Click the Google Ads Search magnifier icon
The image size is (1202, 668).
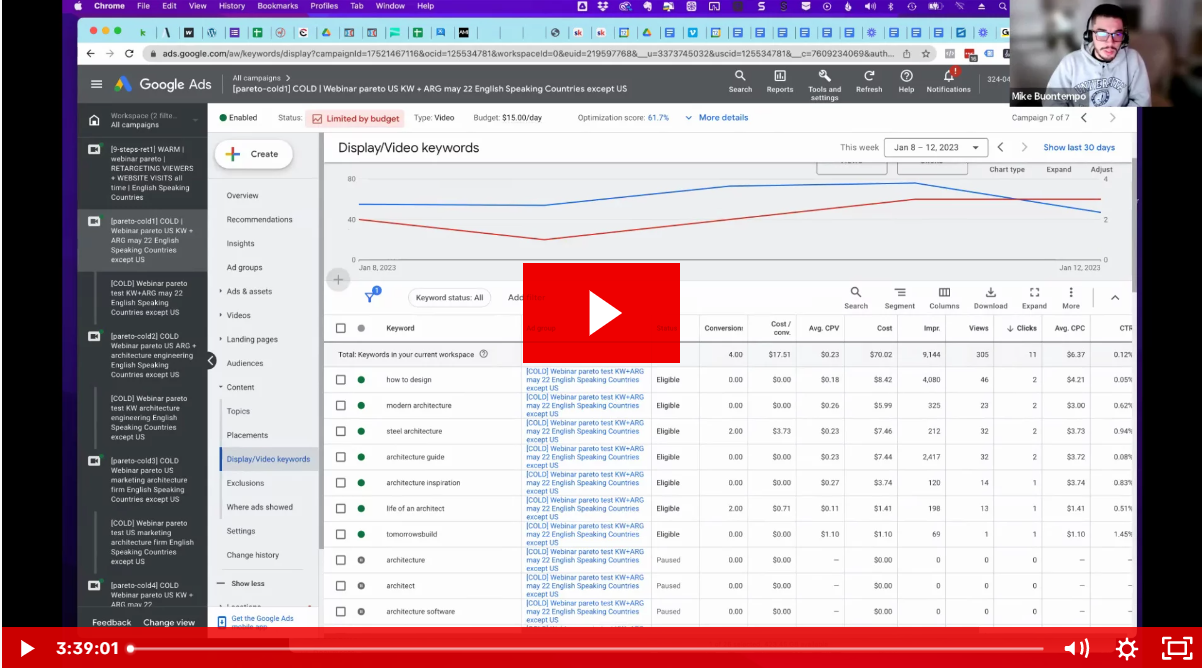[740, 76]
